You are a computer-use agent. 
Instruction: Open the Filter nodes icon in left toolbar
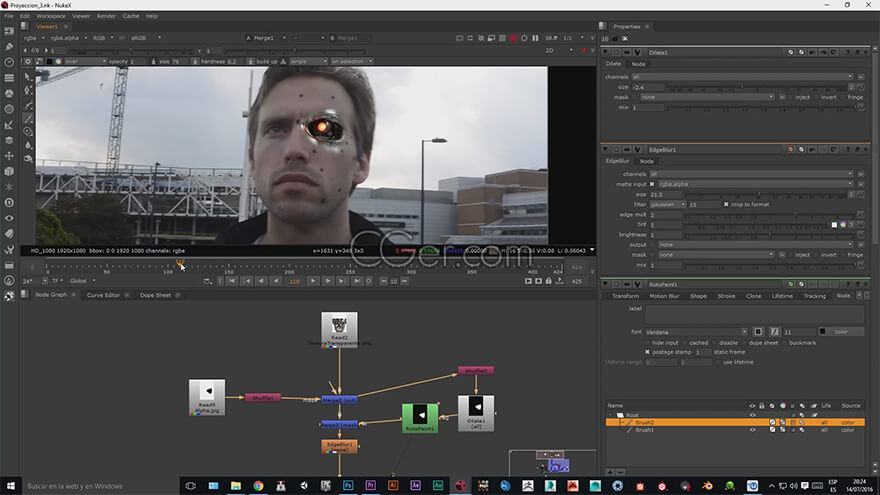point(9,109)
